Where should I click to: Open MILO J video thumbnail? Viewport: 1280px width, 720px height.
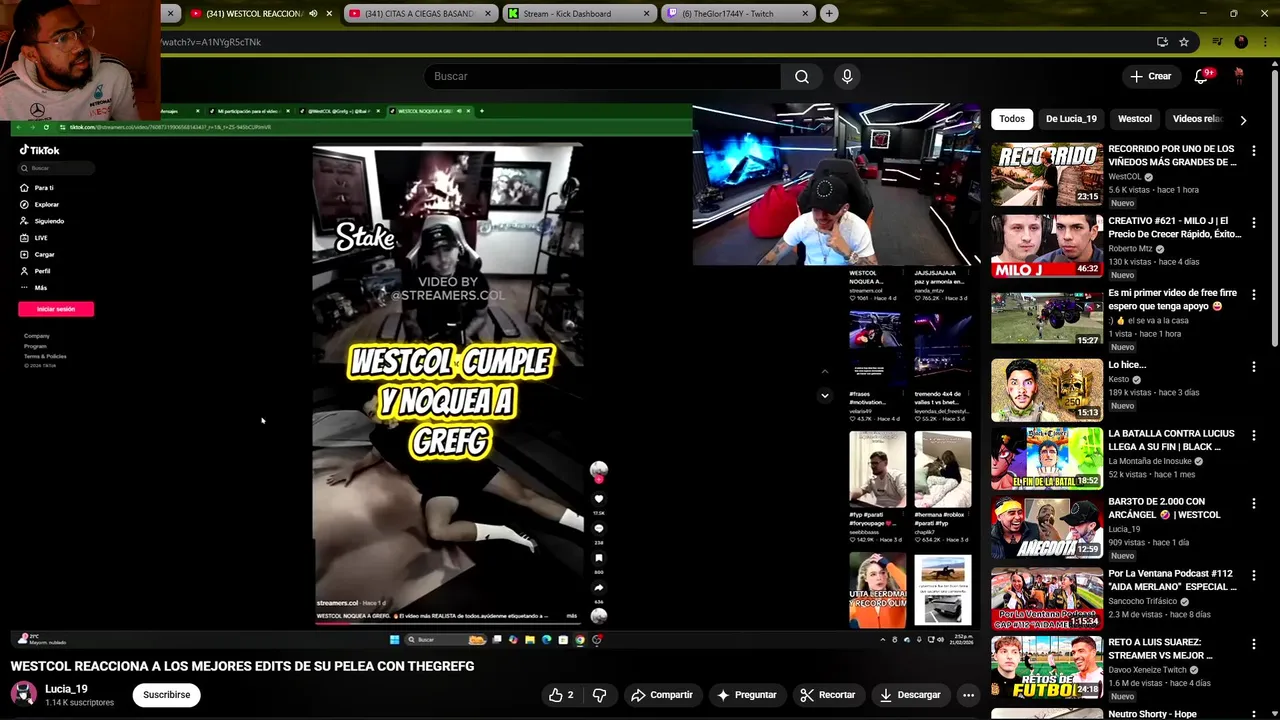pos(1047,246)
